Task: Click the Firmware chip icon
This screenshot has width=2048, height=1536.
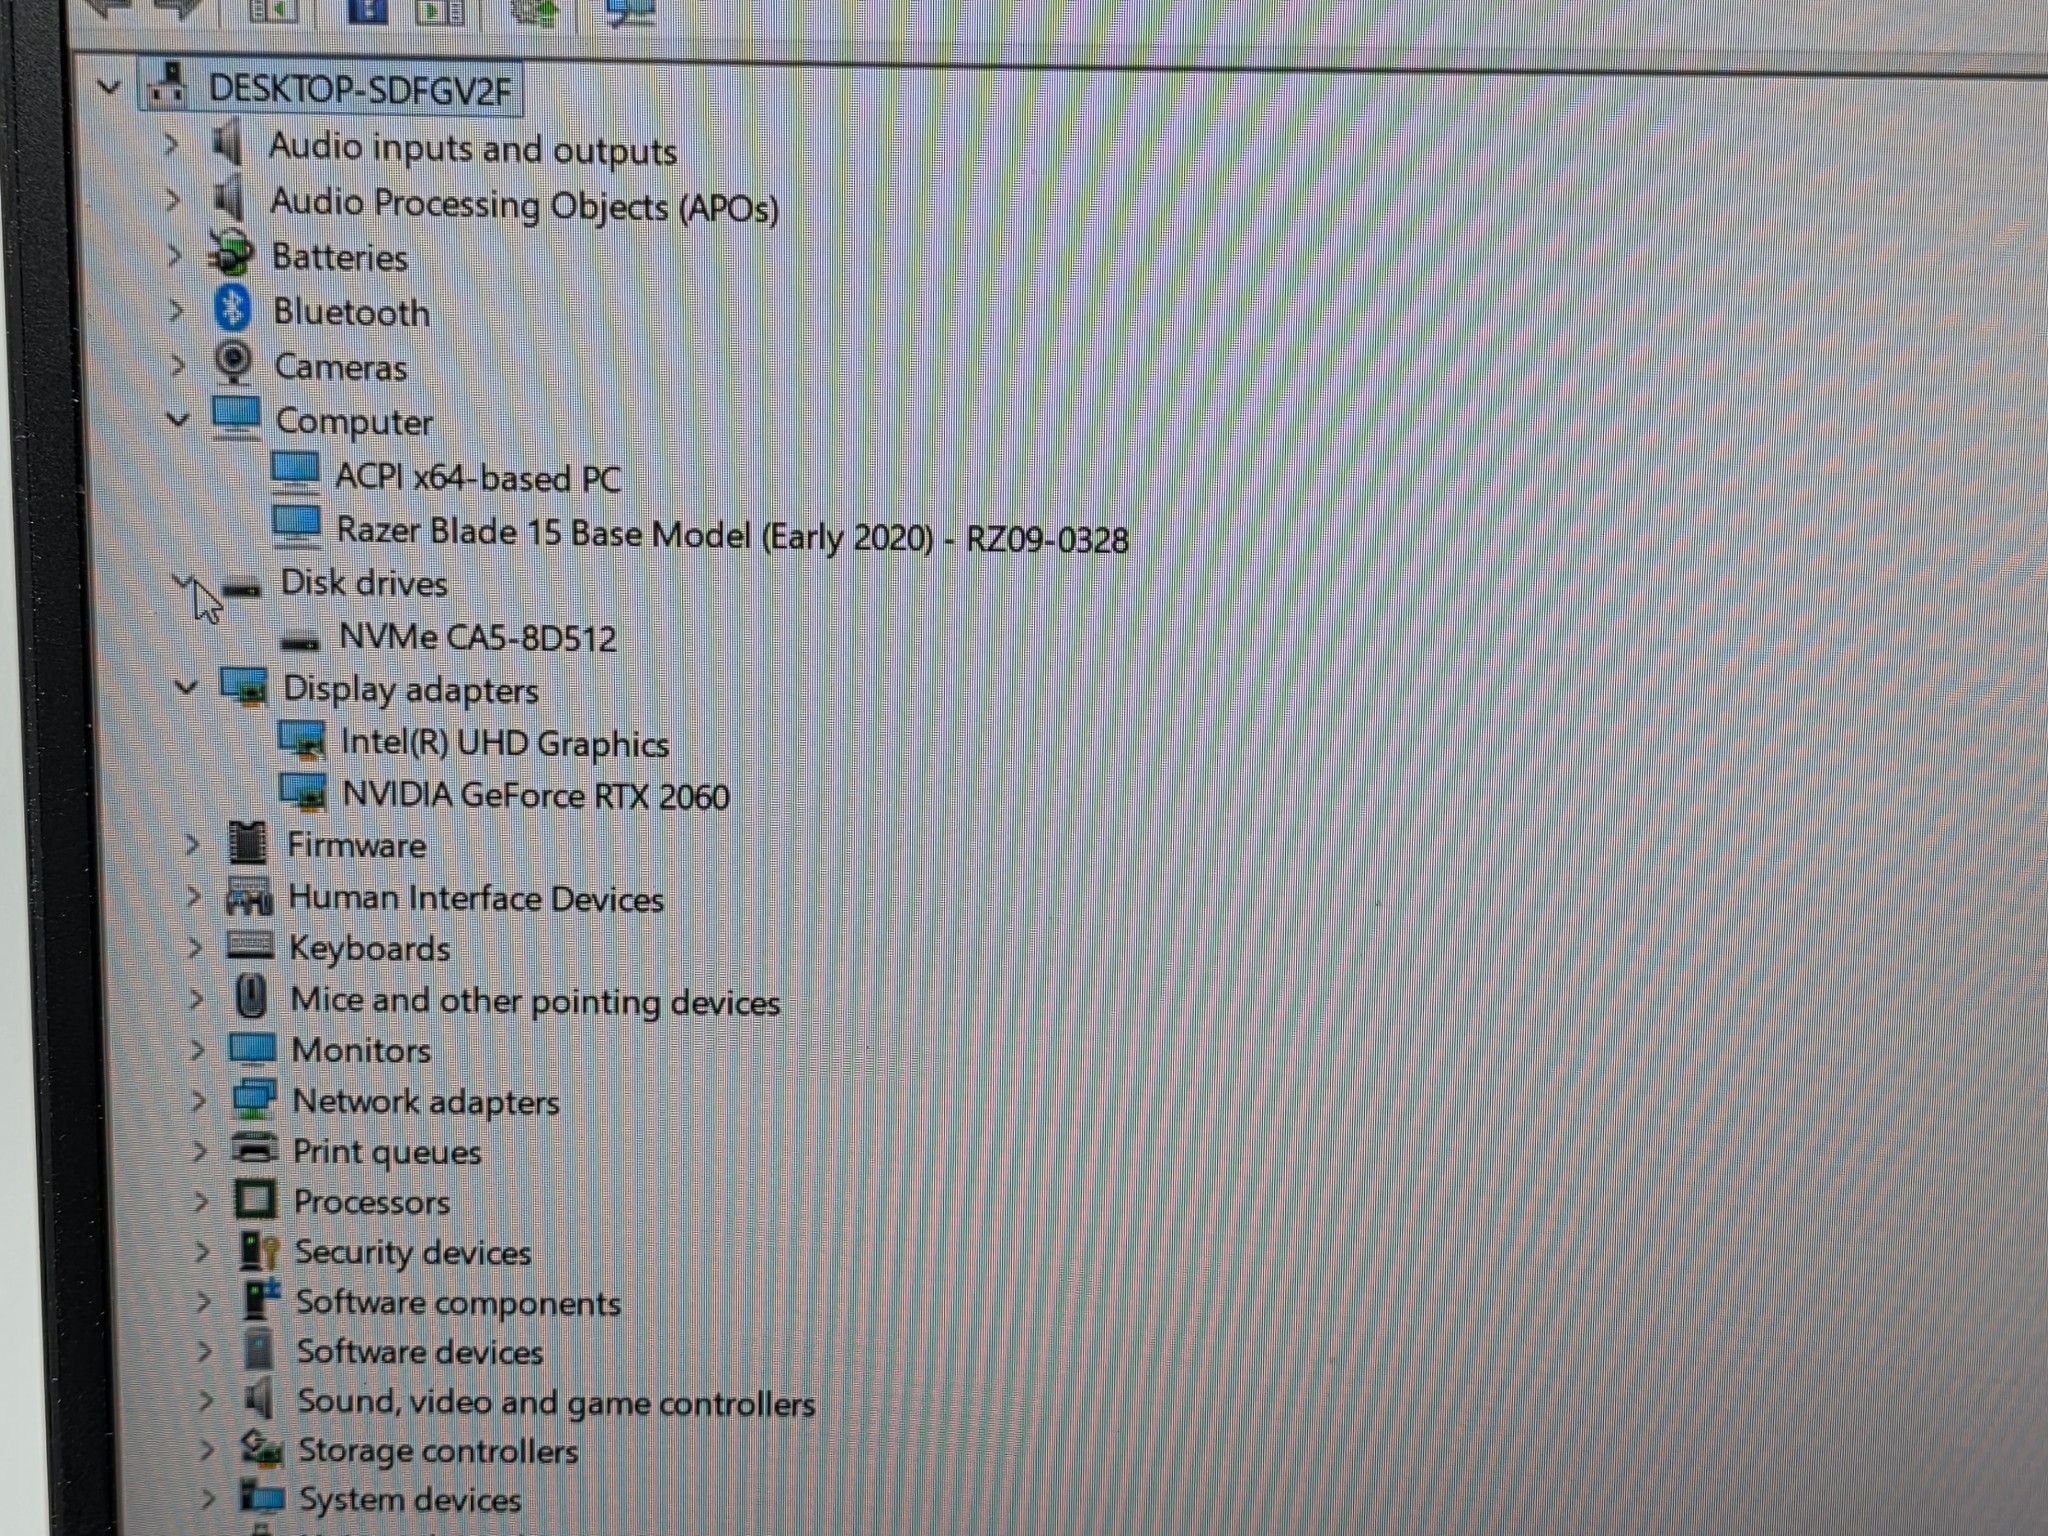Action: tap(248, 843)
